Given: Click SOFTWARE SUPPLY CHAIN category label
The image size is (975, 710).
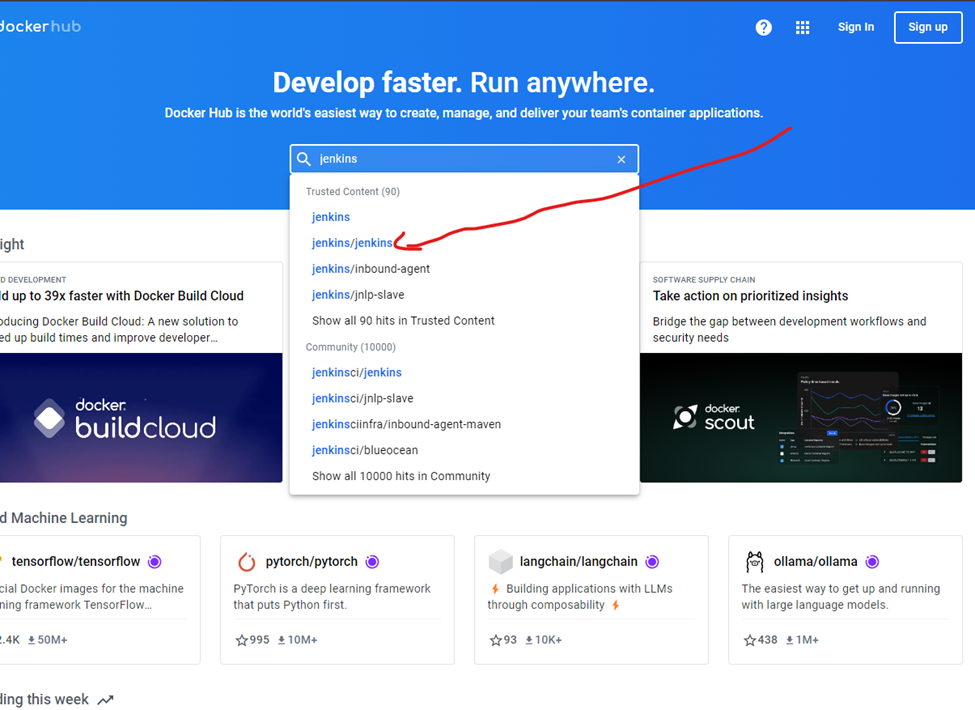Looking at the screenshot, I should pyautogui.click(x=704, y=280).
